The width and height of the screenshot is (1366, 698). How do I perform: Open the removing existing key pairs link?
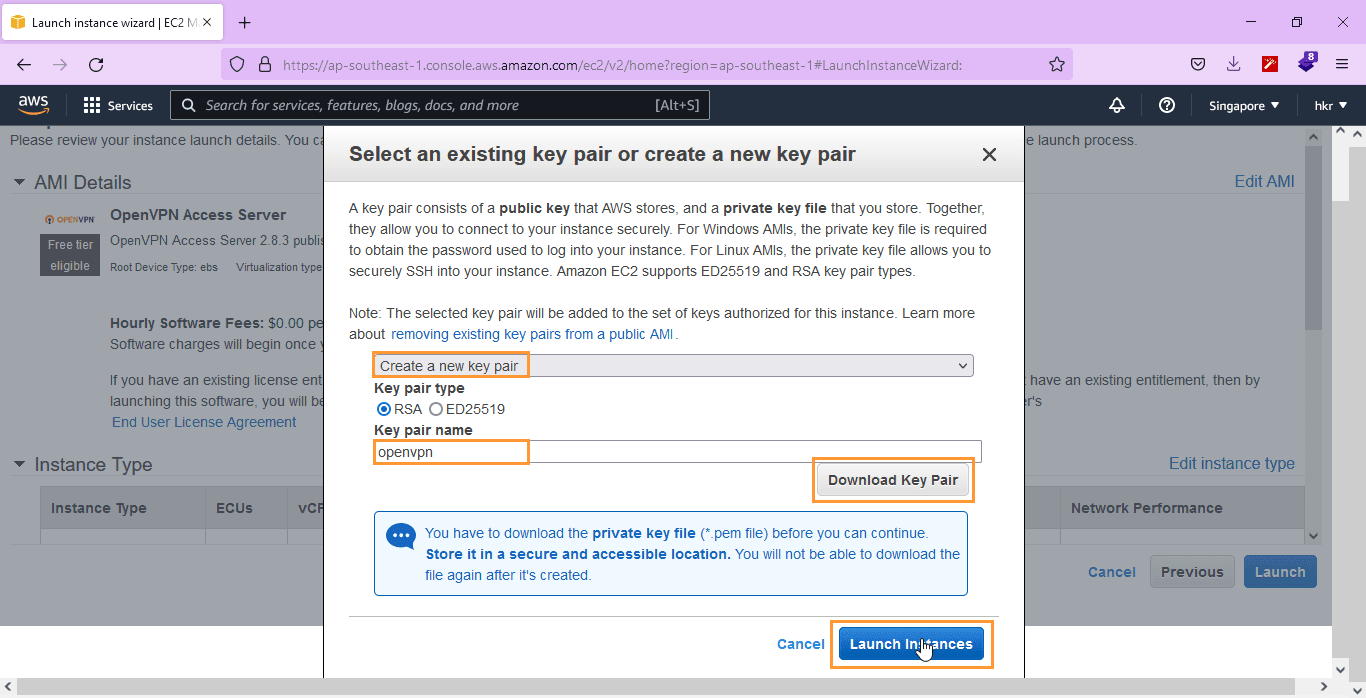(x=532, y=334)
